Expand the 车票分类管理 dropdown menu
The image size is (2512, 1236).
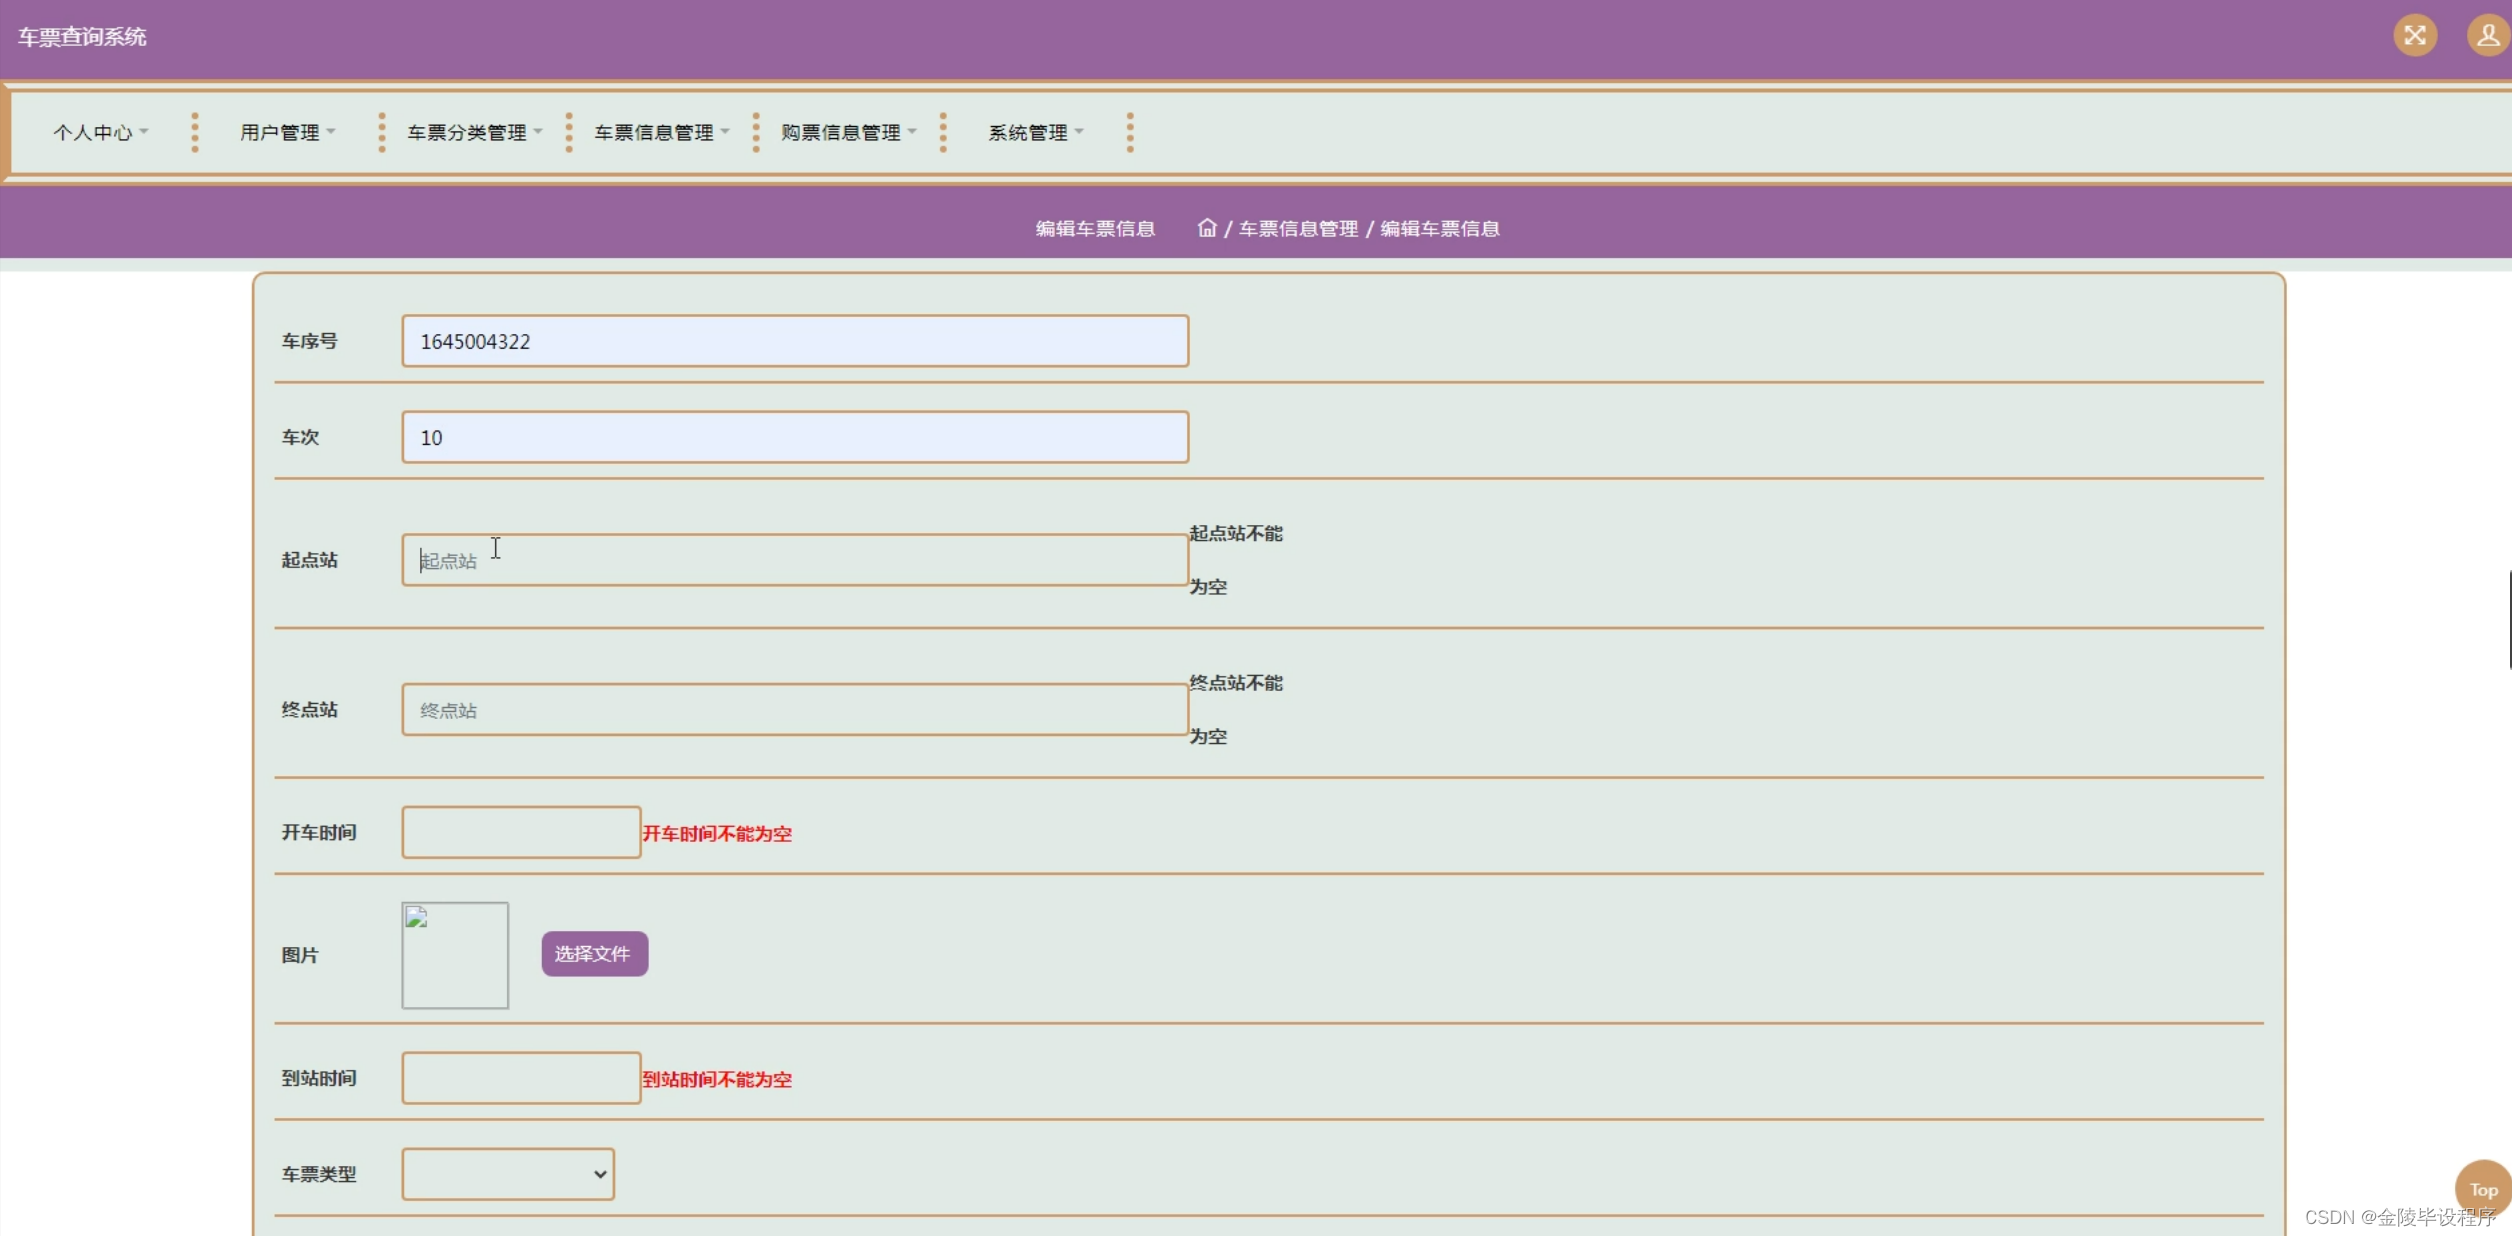pos(471,131)
